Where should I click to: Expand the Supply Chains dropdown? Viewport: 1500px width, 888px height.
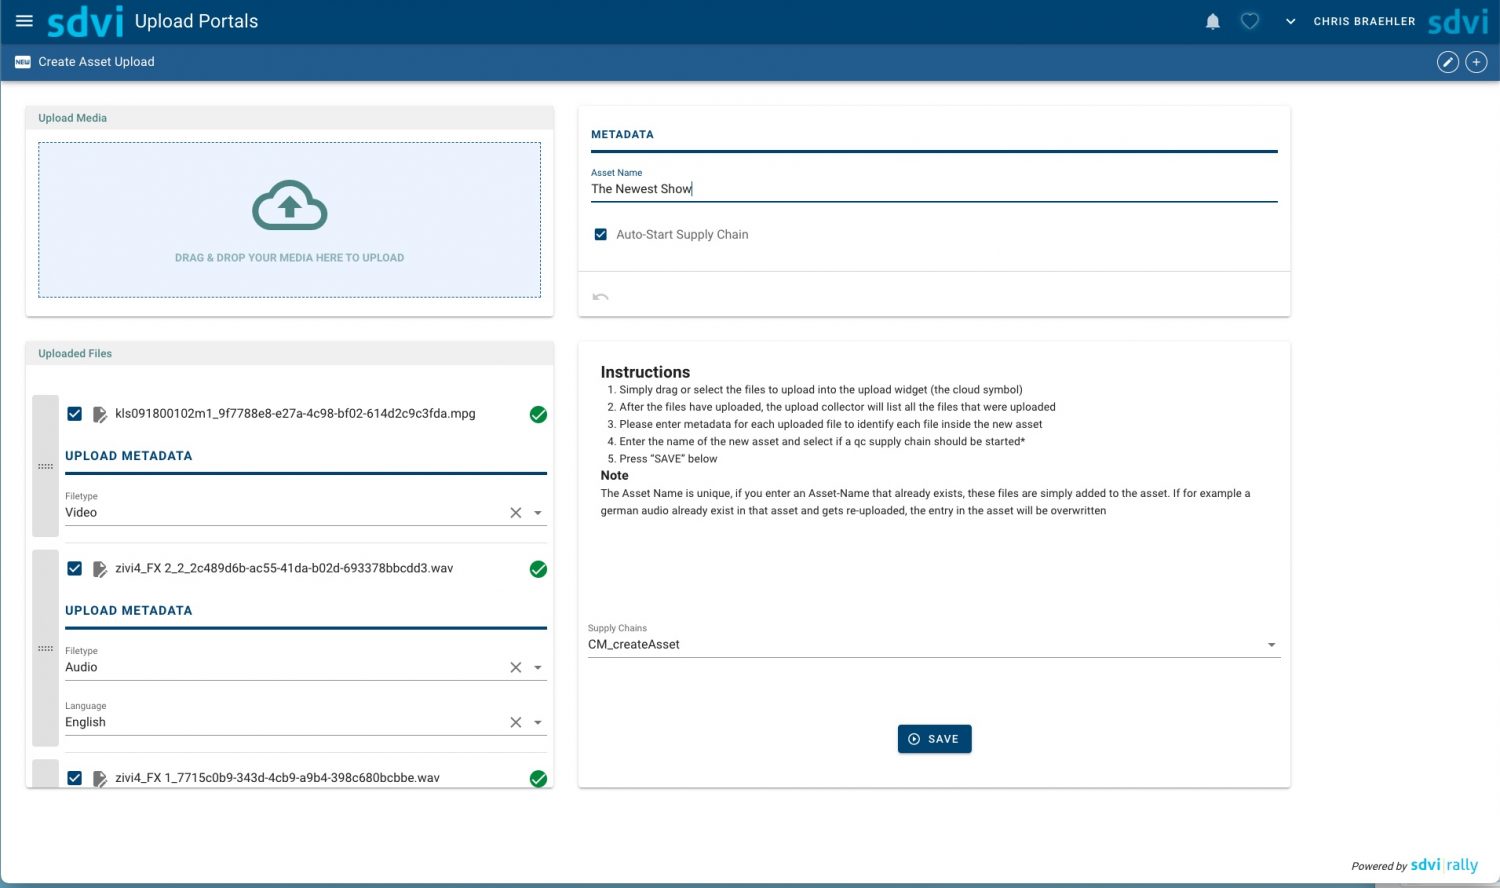point(1271,645)
